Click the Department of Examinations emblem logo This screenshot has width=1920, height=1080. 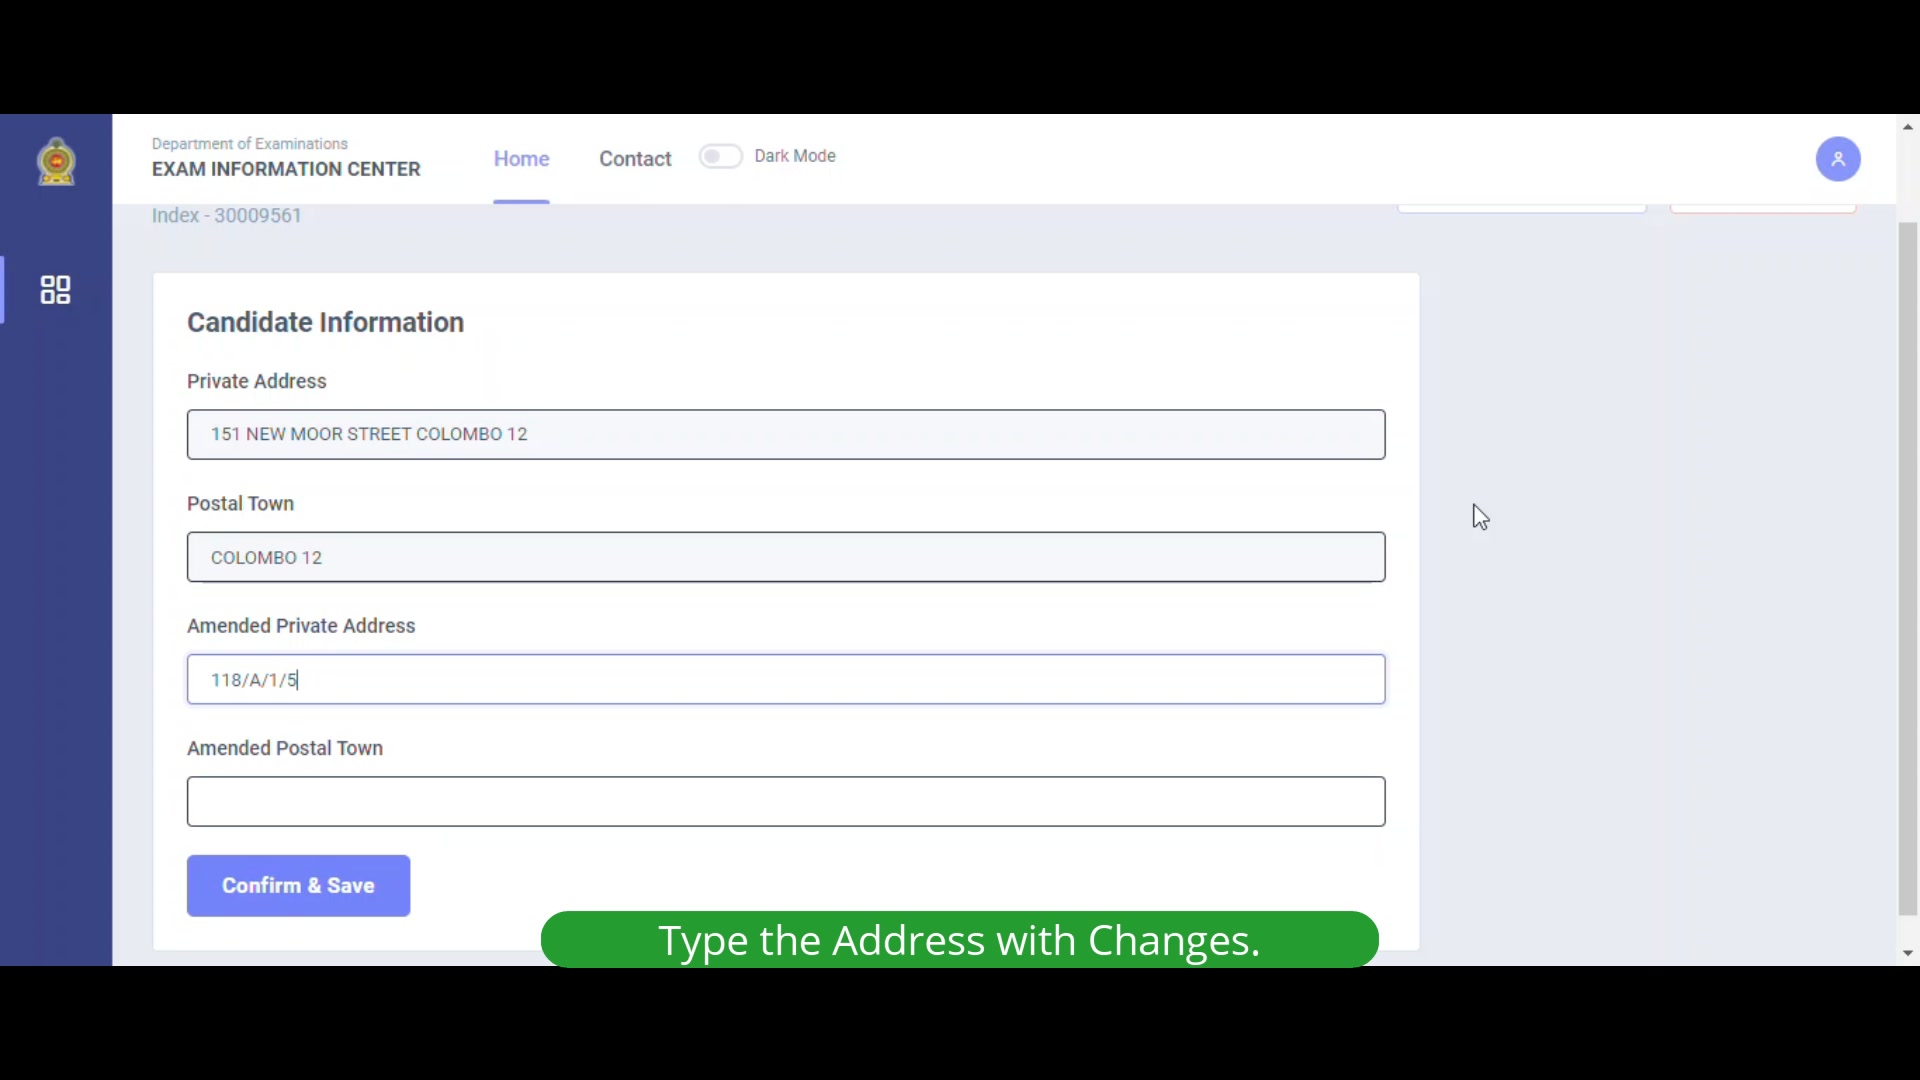click(x=57, y=161)
